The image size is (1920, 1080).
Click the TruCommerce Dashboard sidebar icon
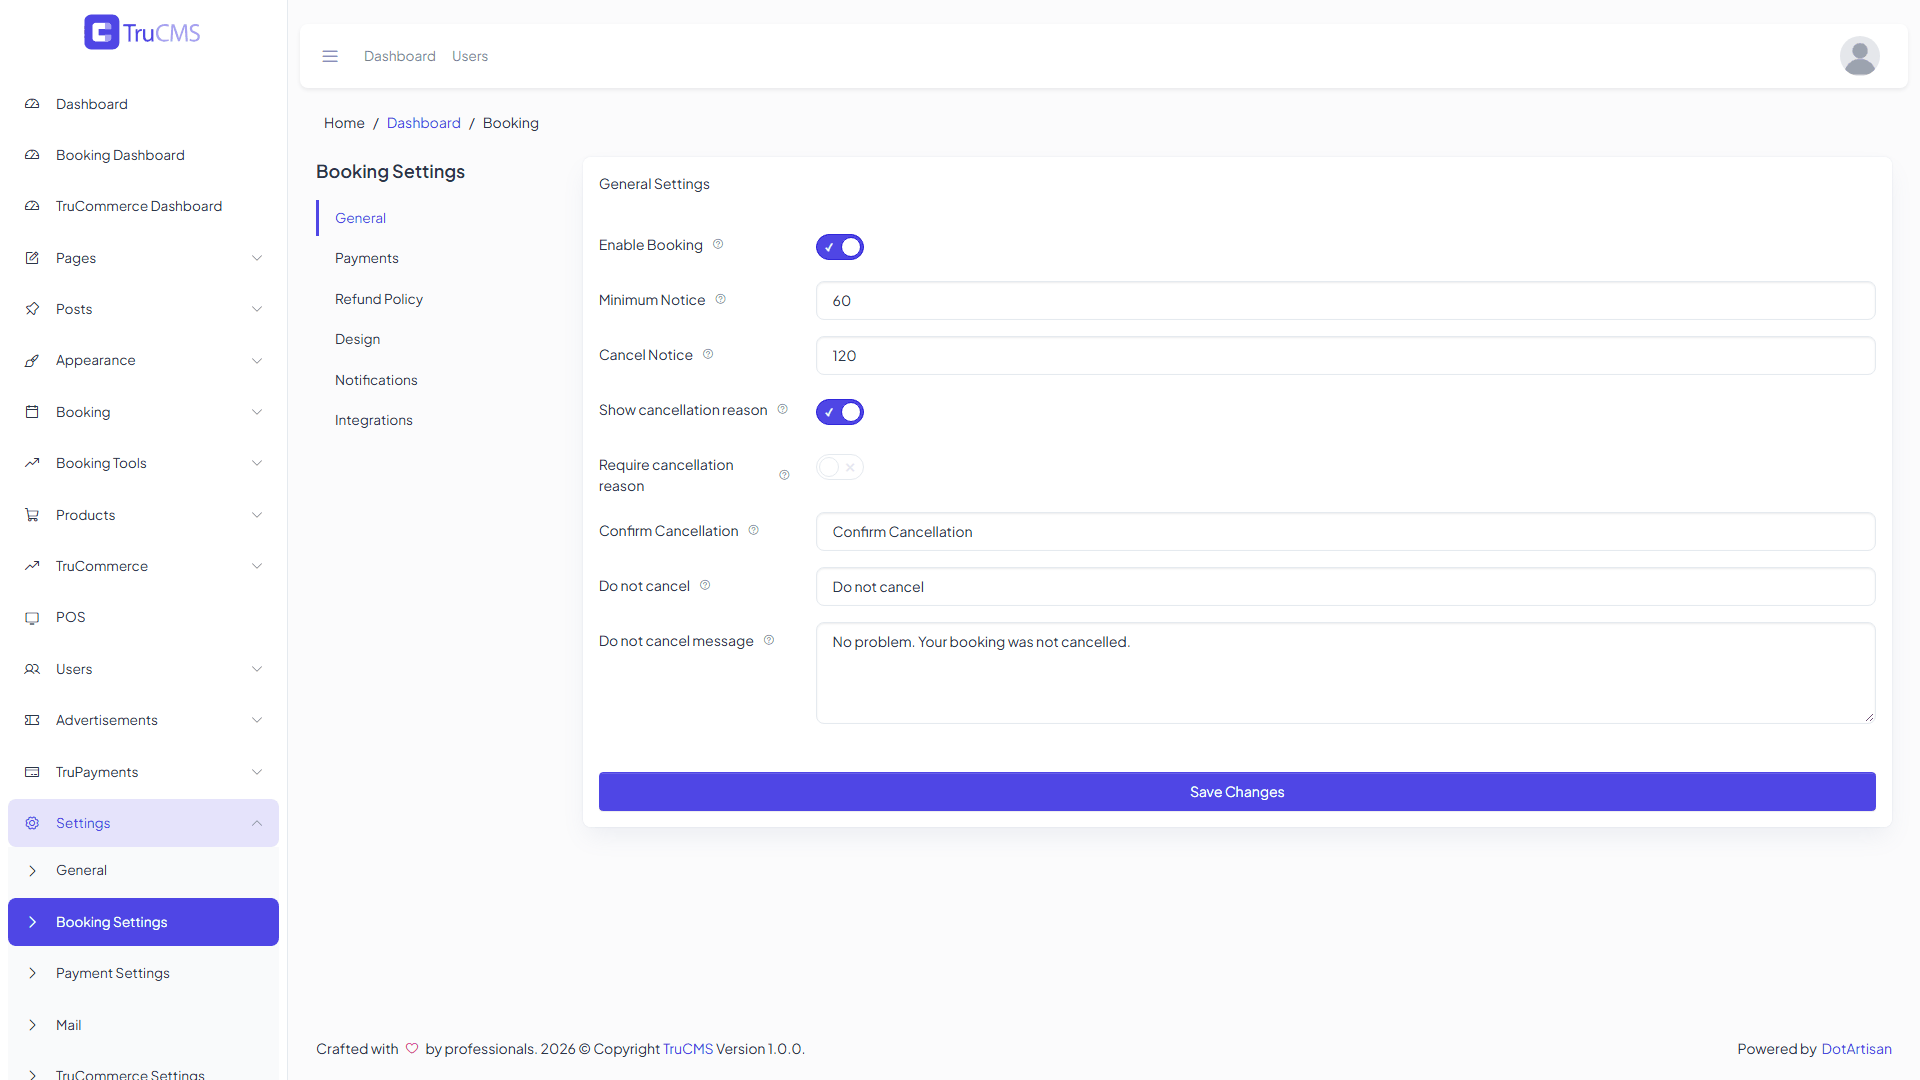32,206
